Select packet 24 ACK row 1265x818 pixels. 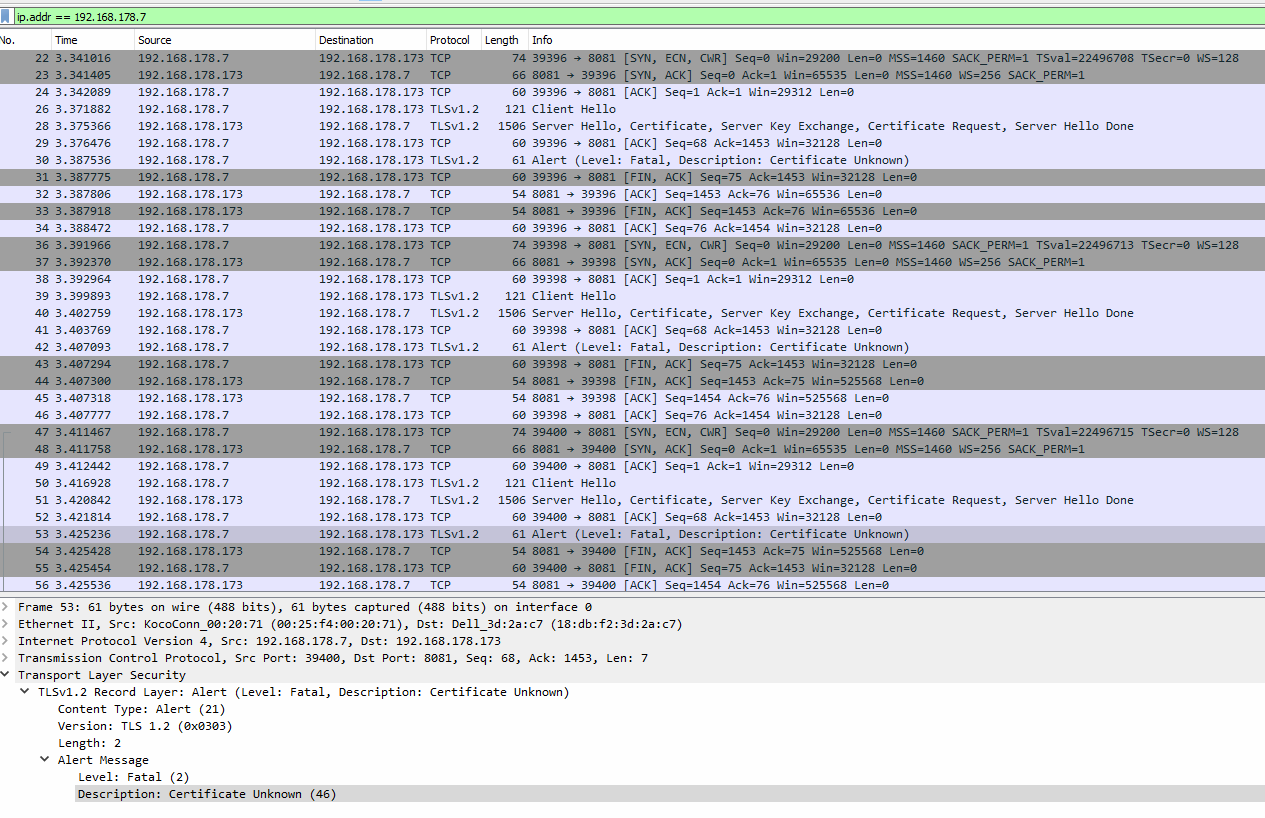tap(632, 92)
